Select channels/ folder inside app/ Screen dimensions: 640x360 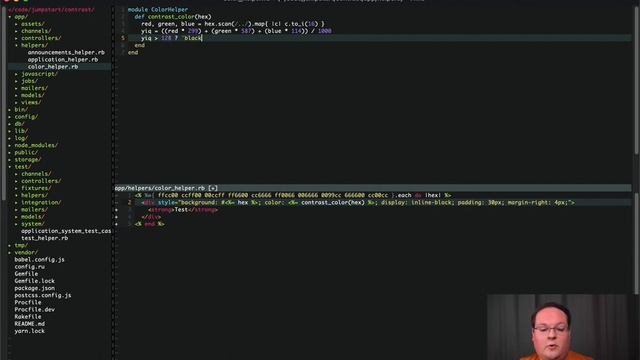36,31
